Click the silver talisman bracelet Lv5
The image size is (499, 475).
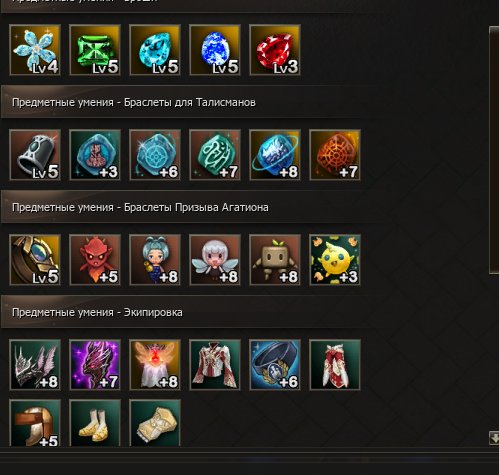[x=35, y=155]
